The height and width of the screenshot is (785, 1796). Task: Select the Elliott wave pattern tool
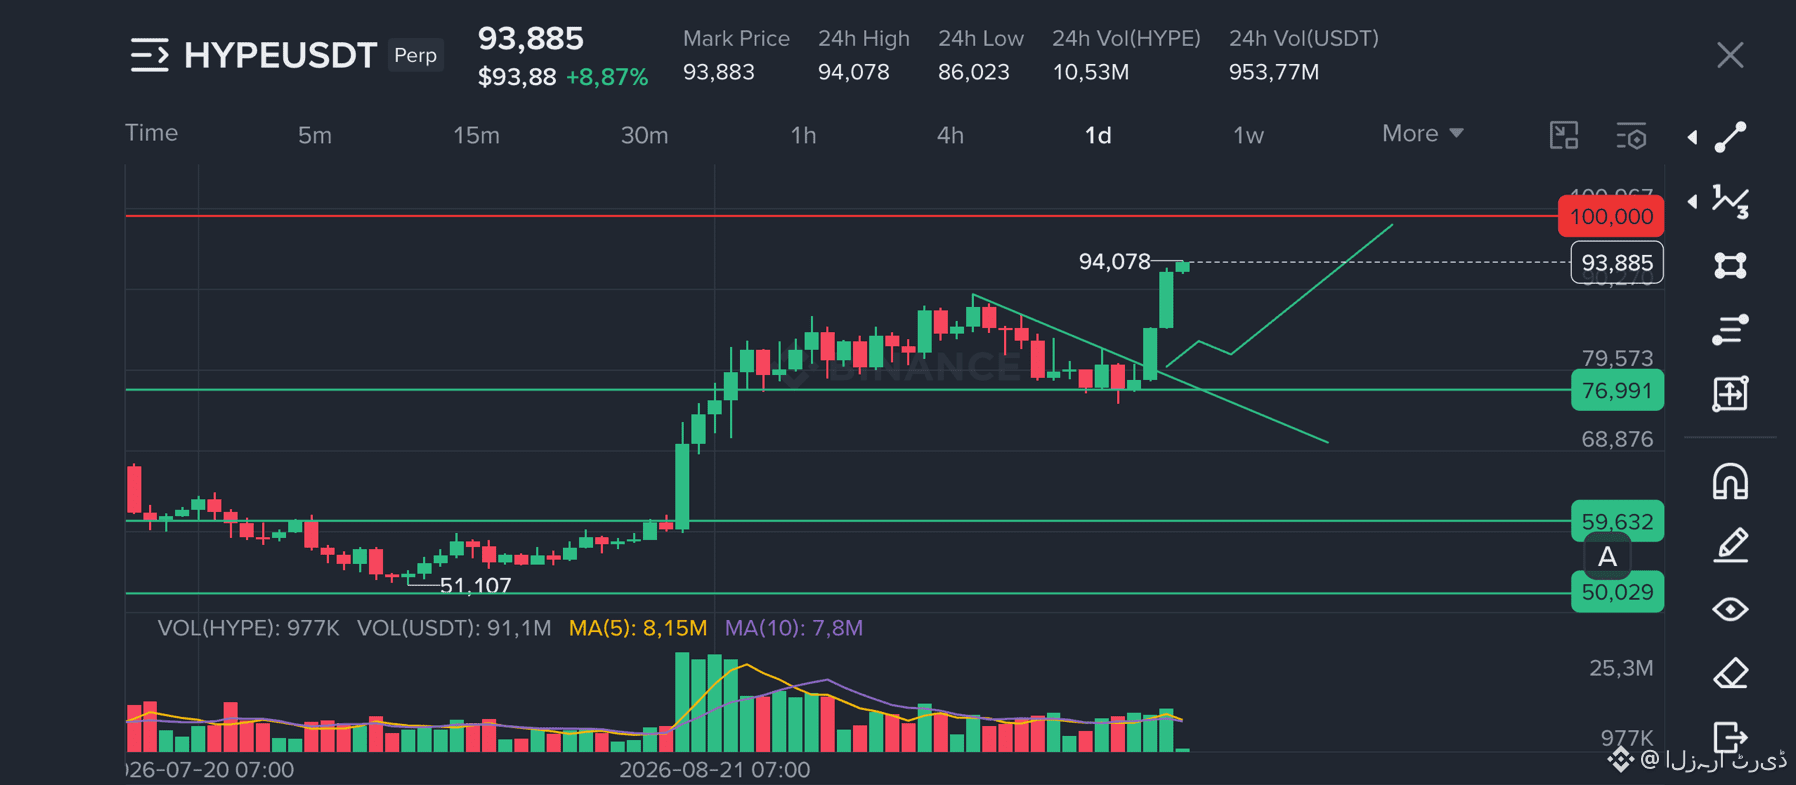pos(1730,201)
